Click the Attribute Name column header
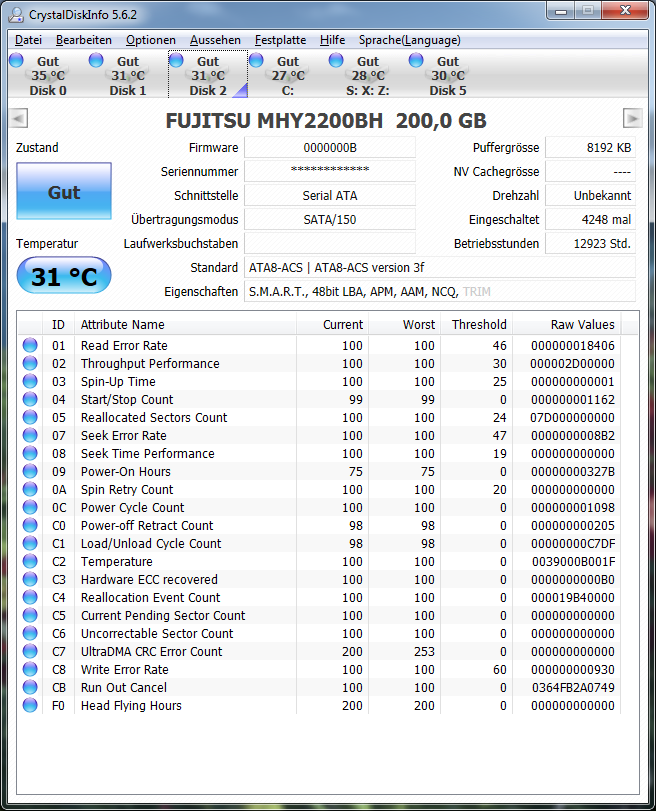 (185, 324)
